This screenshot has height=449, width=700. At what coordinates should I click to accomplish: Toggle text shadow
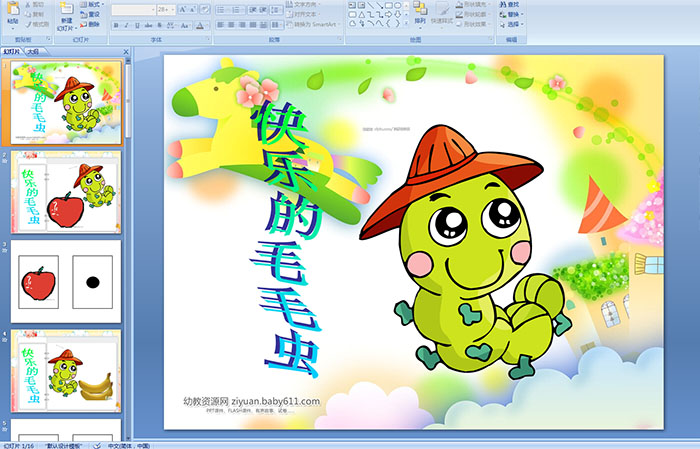[x=159, y=25]
